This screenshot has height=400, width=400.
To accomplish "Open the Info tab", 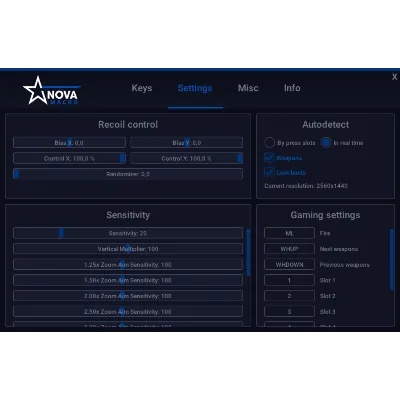I will [292, 88].
